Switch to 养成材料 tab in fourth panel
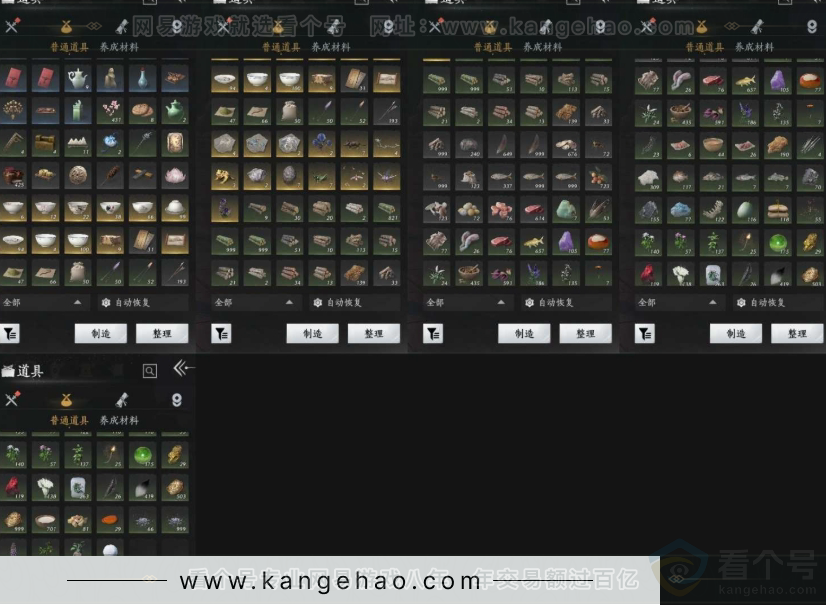826x605 pixels. pyautogui.click(x=754, y=47)
